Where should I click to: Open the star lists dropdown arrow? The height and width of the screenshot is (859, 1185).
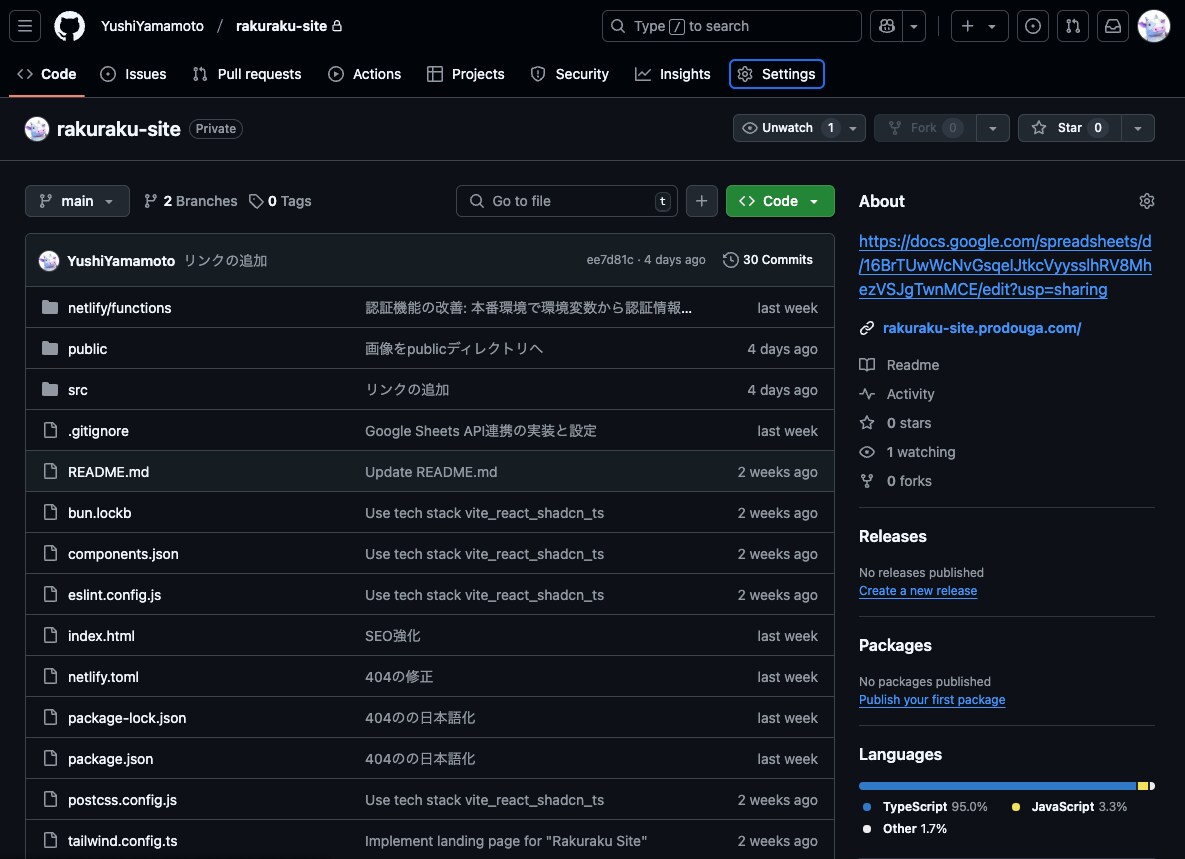[x=1137, y=128]
